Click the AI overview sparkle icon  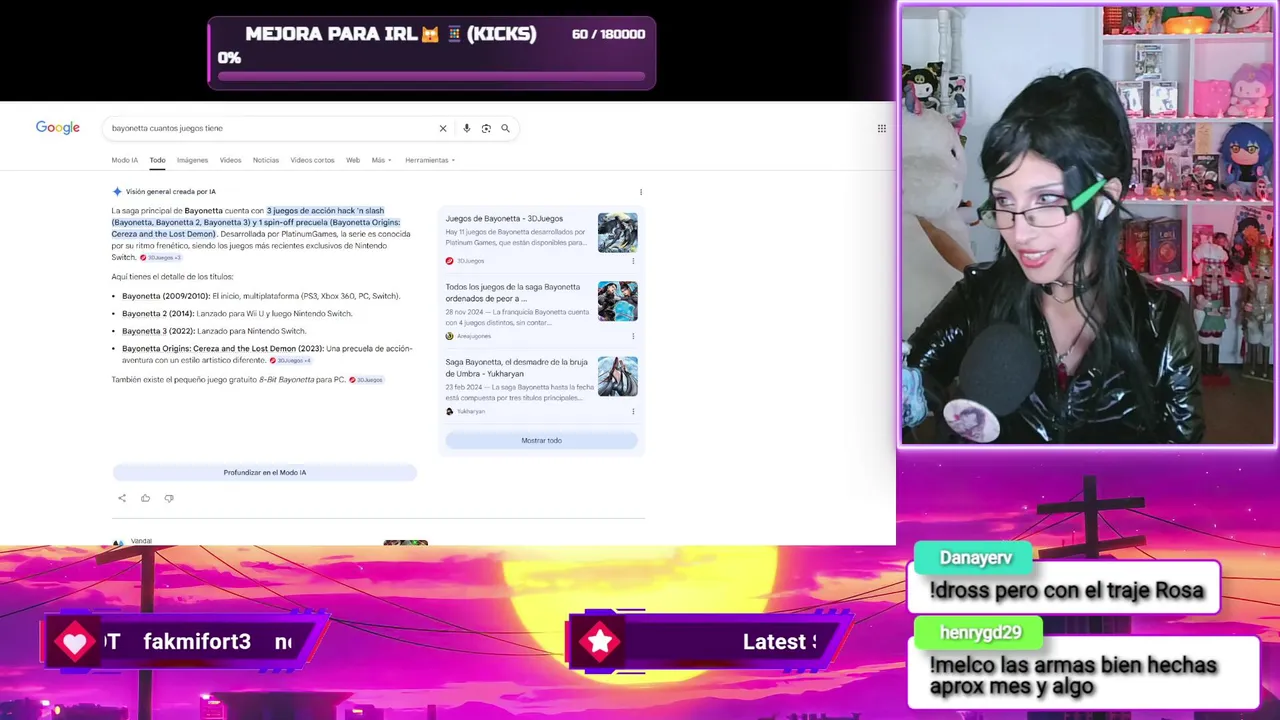[x=117, y=191]
